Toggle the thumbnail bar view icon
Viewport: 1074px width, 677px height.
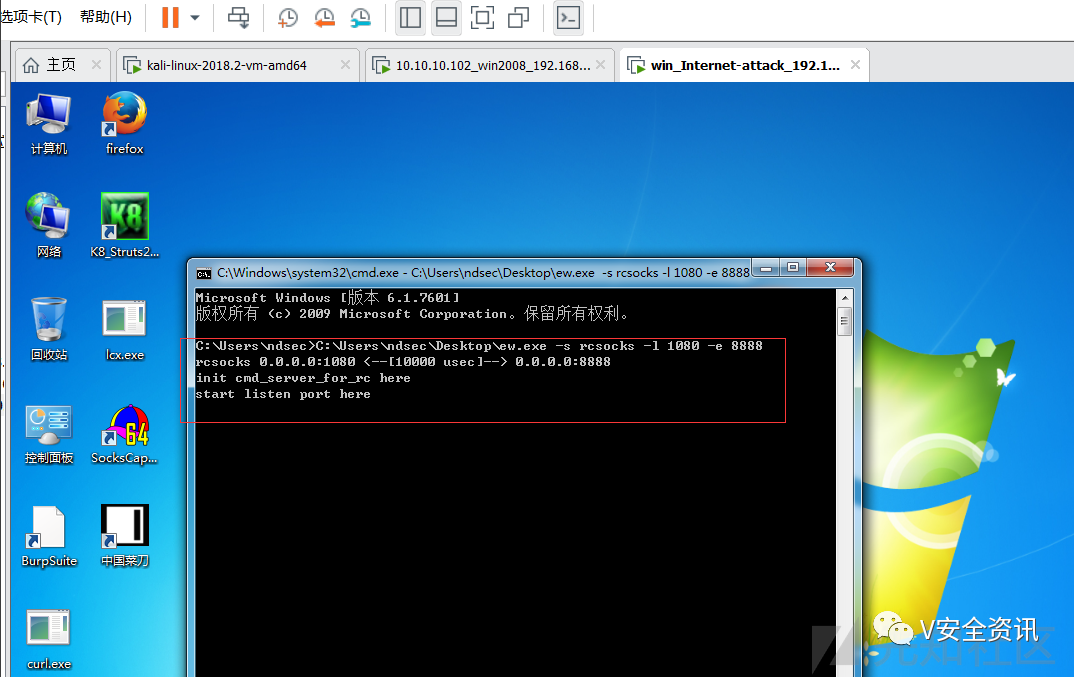coord(446,18)
